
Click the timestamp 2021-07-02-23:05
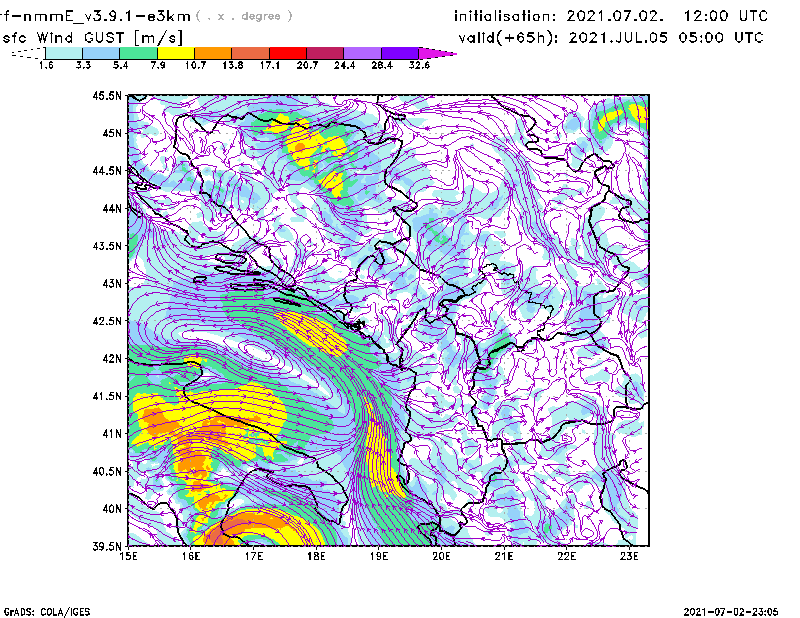tap(731, 612)
